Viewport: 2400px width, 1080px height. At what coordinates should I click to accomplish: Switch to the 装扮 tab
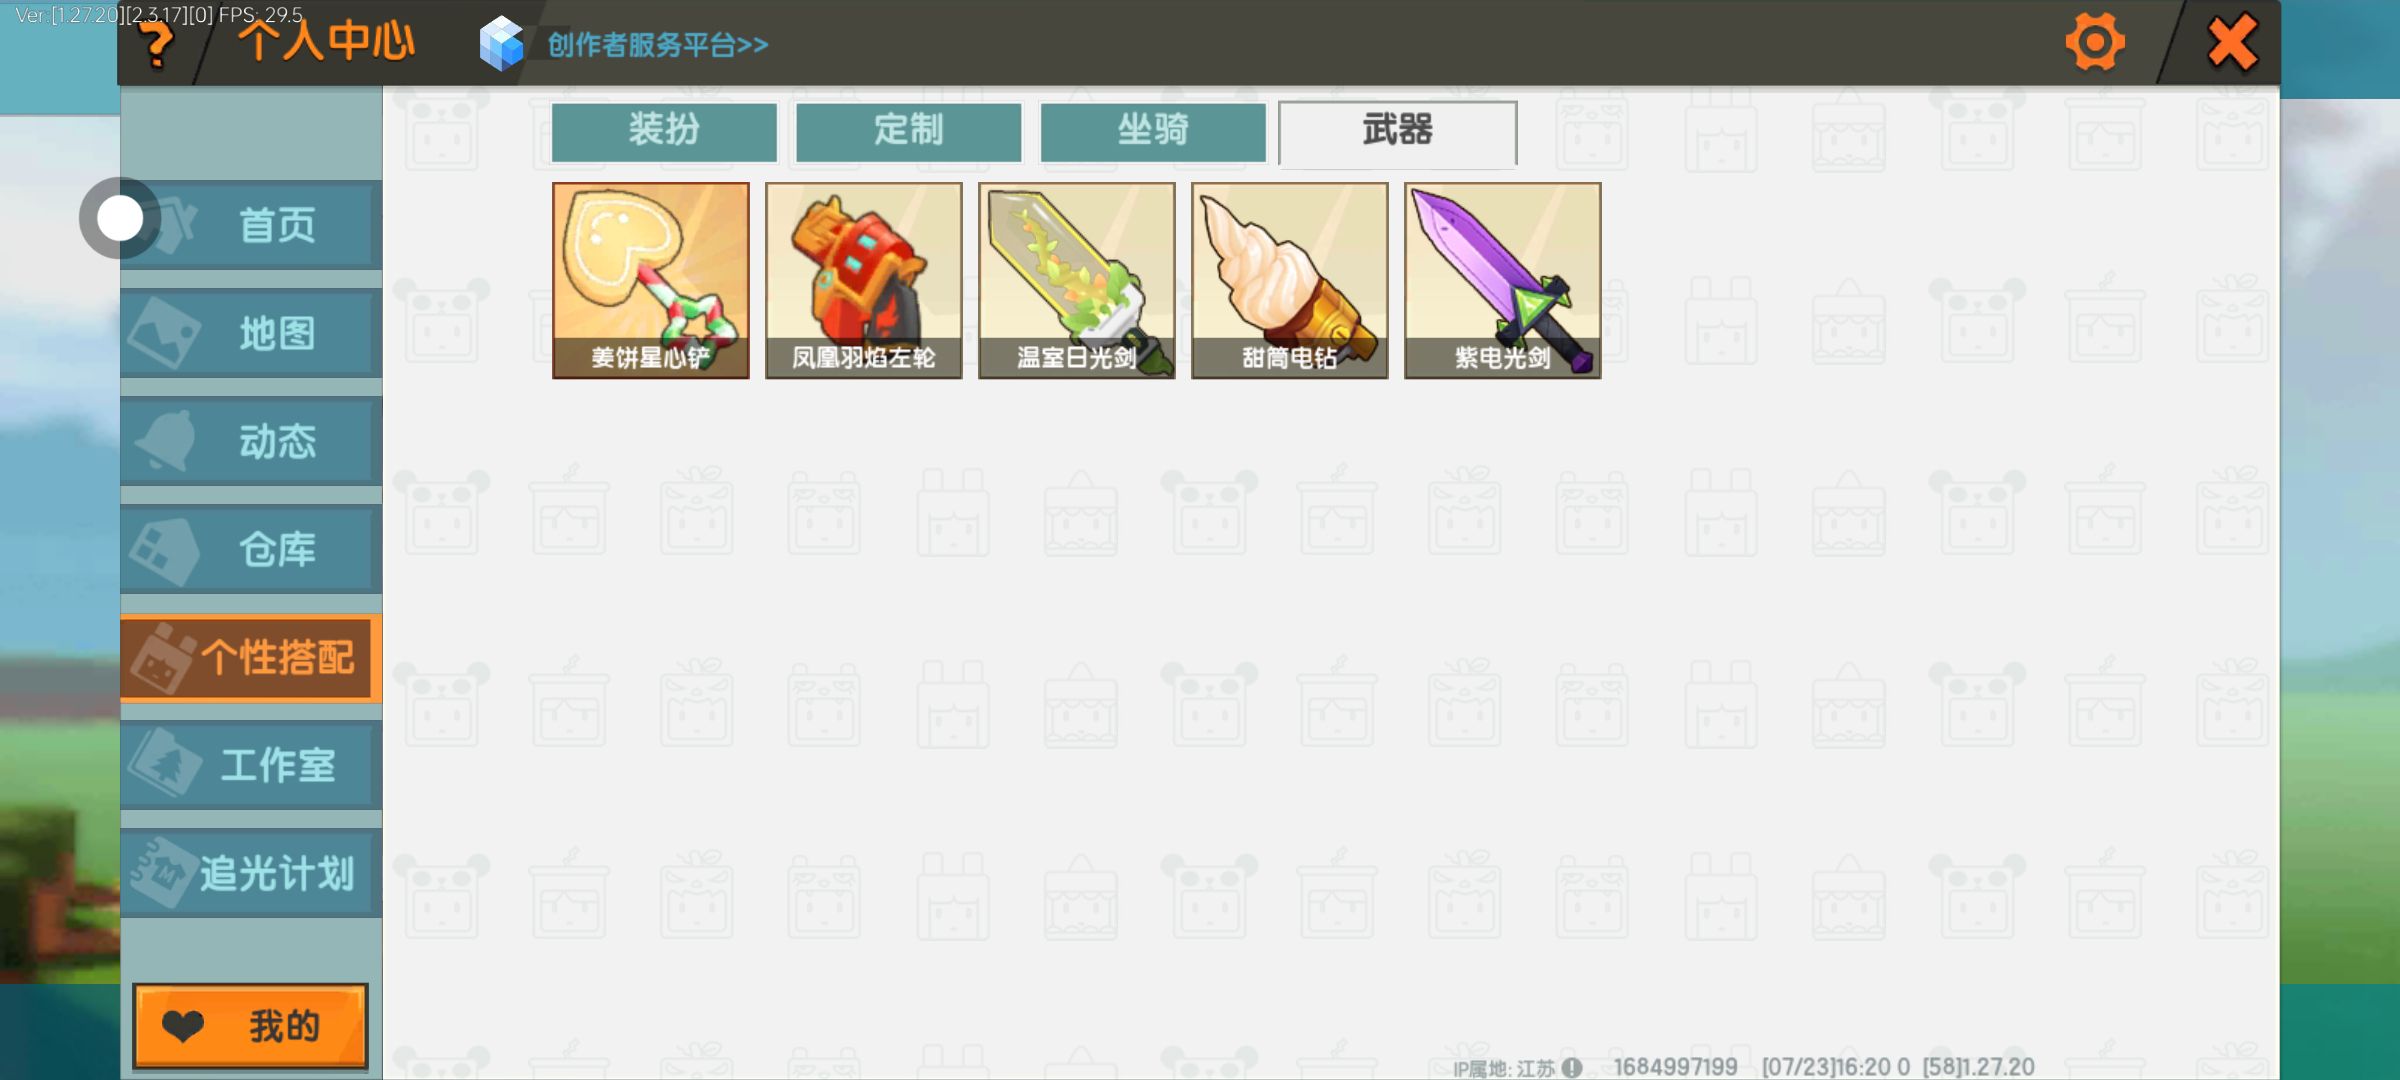(x=664, y=131)
